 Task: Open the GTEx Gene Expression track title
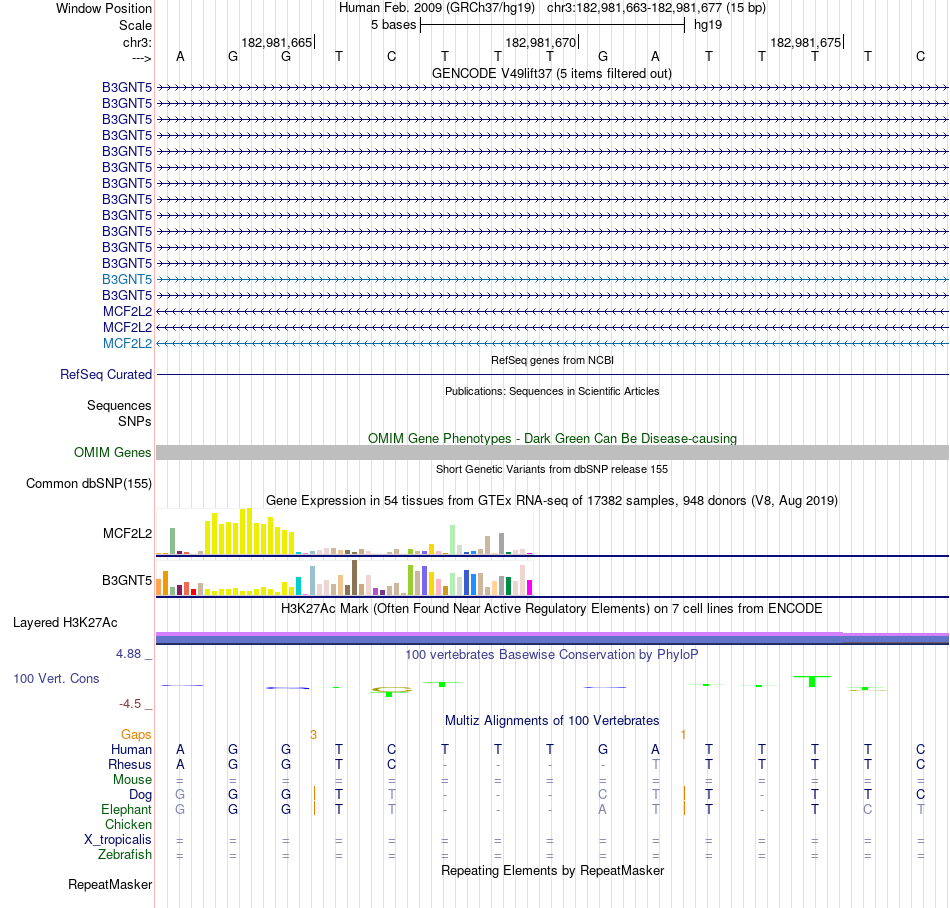tap(552, 500)
